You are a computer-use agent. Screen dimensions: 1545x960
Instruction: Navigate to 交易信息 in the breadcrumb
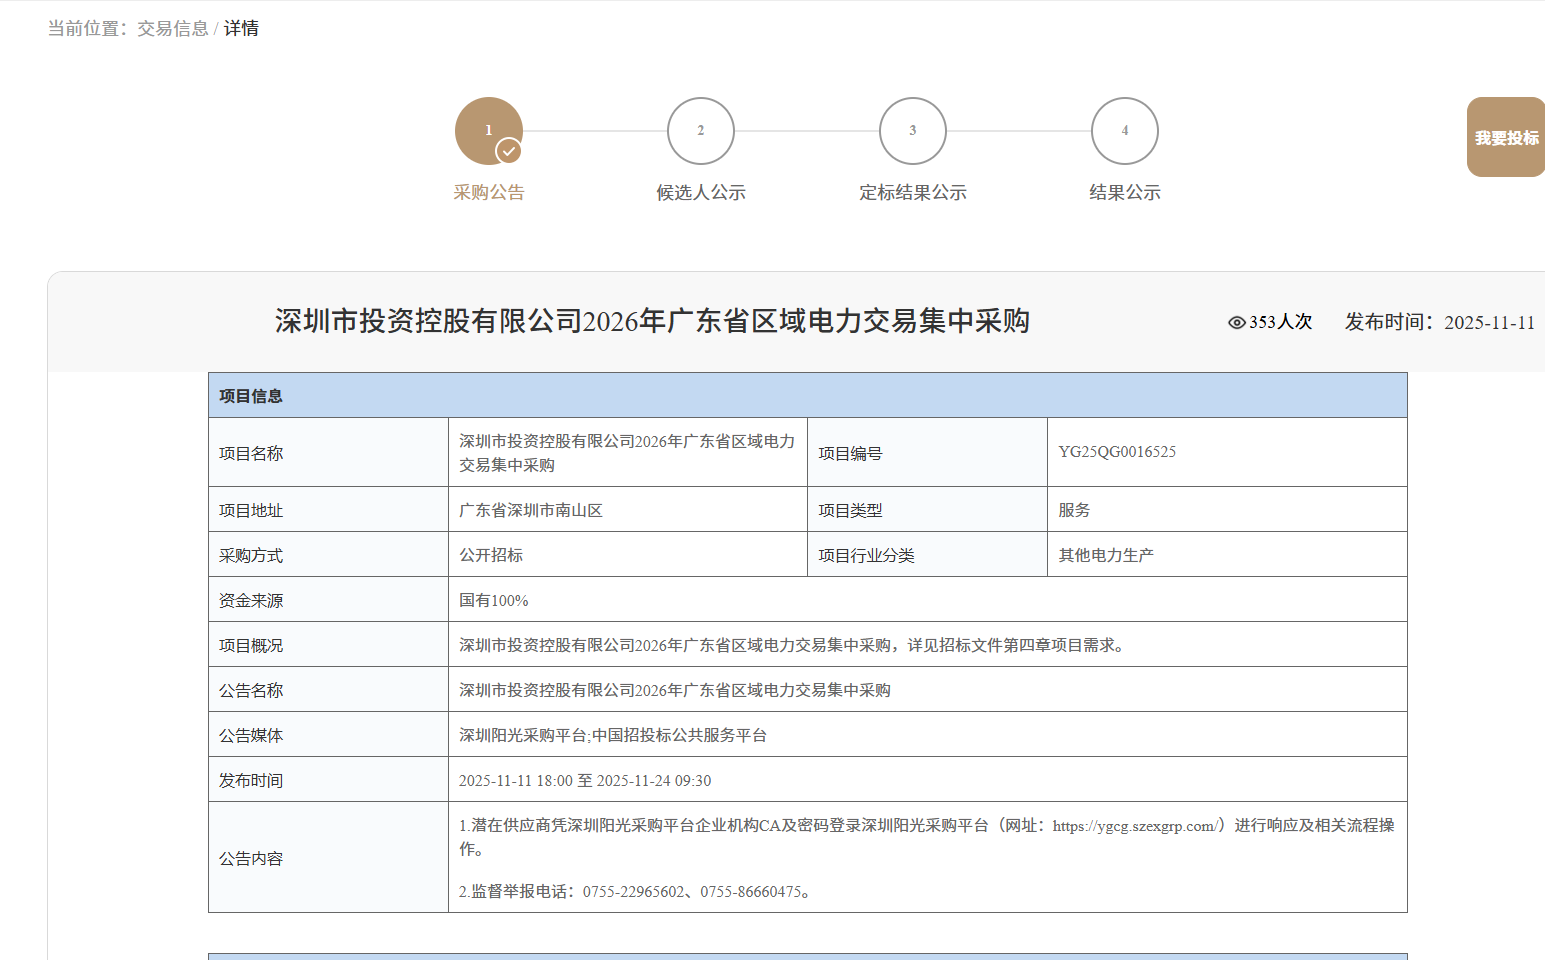pyautogui.click(x=172, y=29)
